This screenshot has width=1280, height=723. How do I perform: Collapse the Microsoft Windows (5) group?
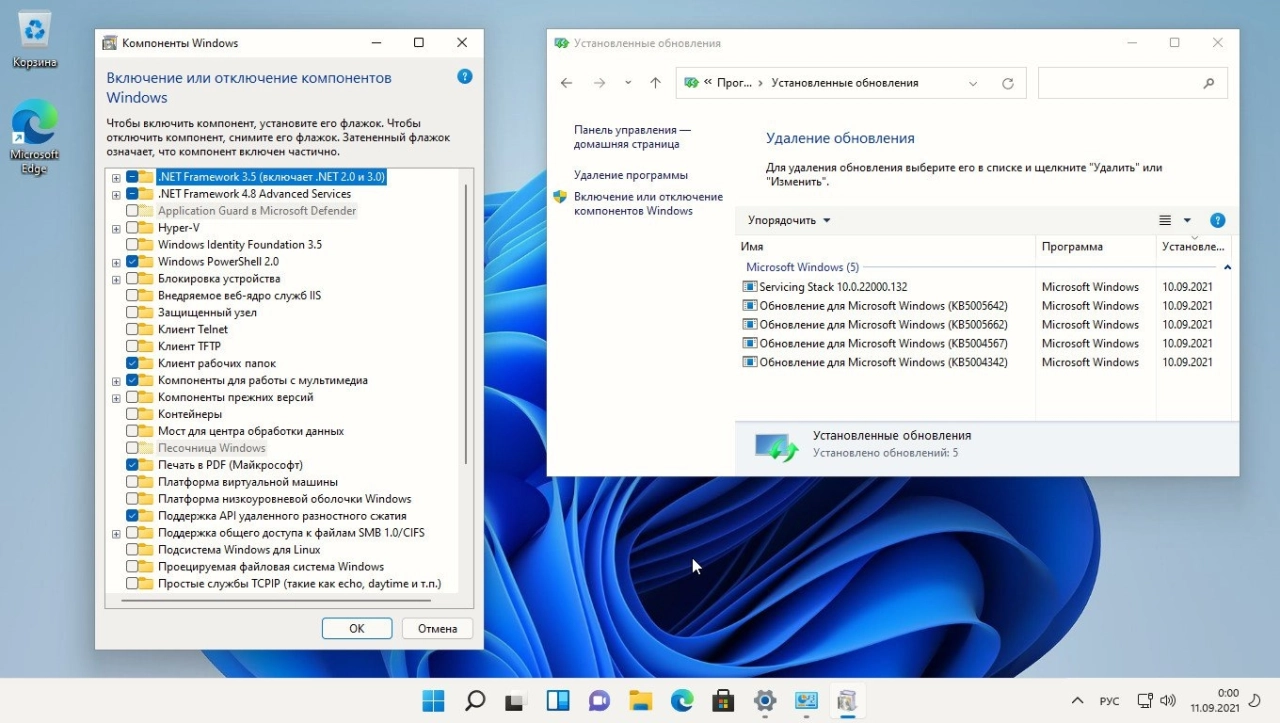[x=1227, y=267]
